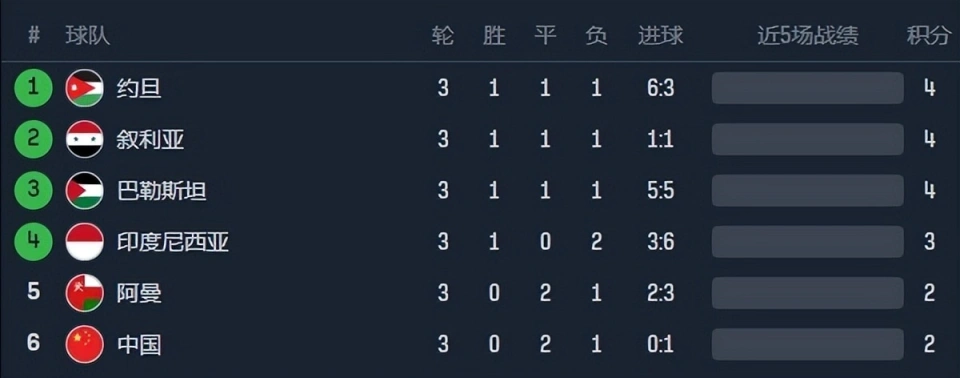Click the Oman flag icon
Image resolution: width=960 pixels, height=378 pixels.
tap(84, 293)
